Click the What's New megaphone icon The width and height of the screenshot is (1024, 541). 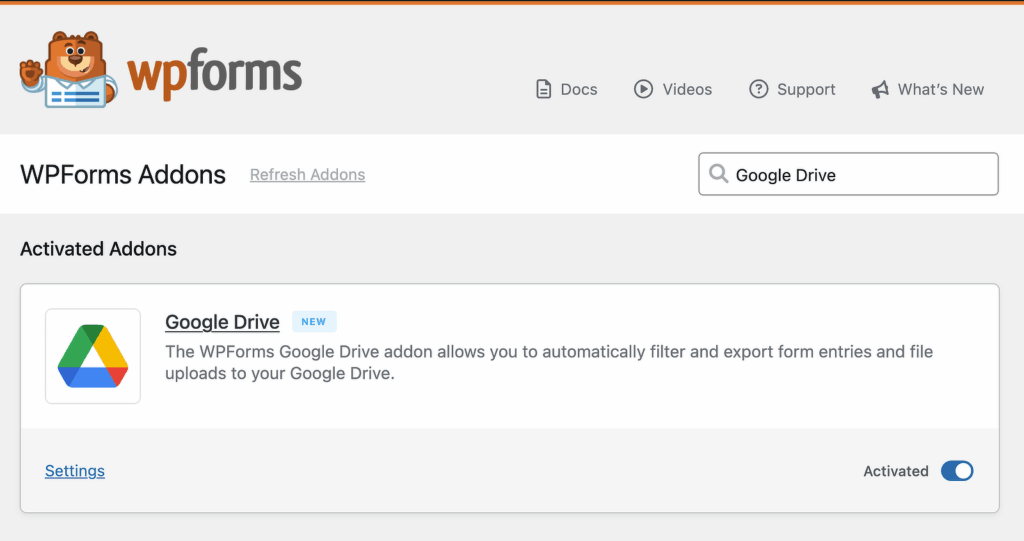click(x=880, y=90)
